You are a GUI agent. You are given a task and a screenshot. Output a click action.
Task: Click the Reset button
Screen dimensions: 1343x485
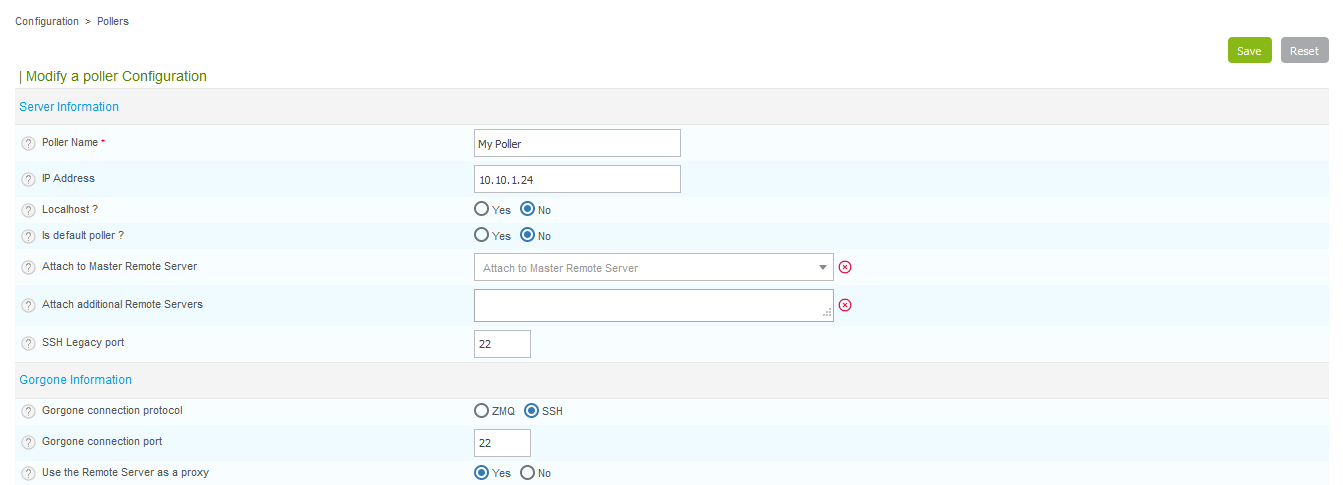coord(1304,51)
